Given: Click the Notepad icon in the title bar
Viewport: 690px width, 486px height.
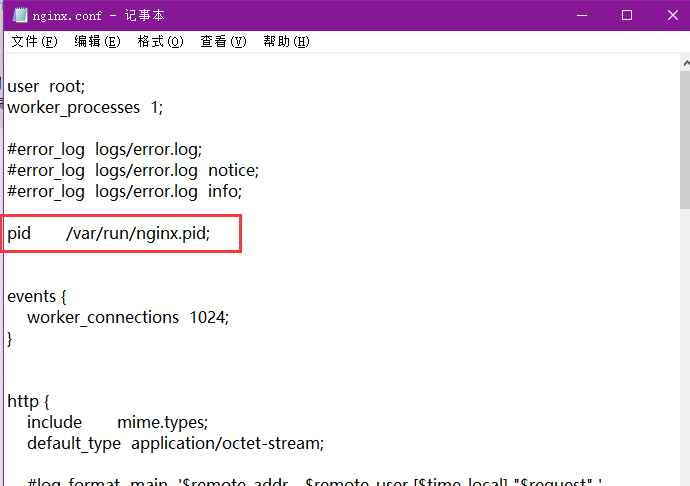Looking at the screenshot, I should tap(15, 15).
